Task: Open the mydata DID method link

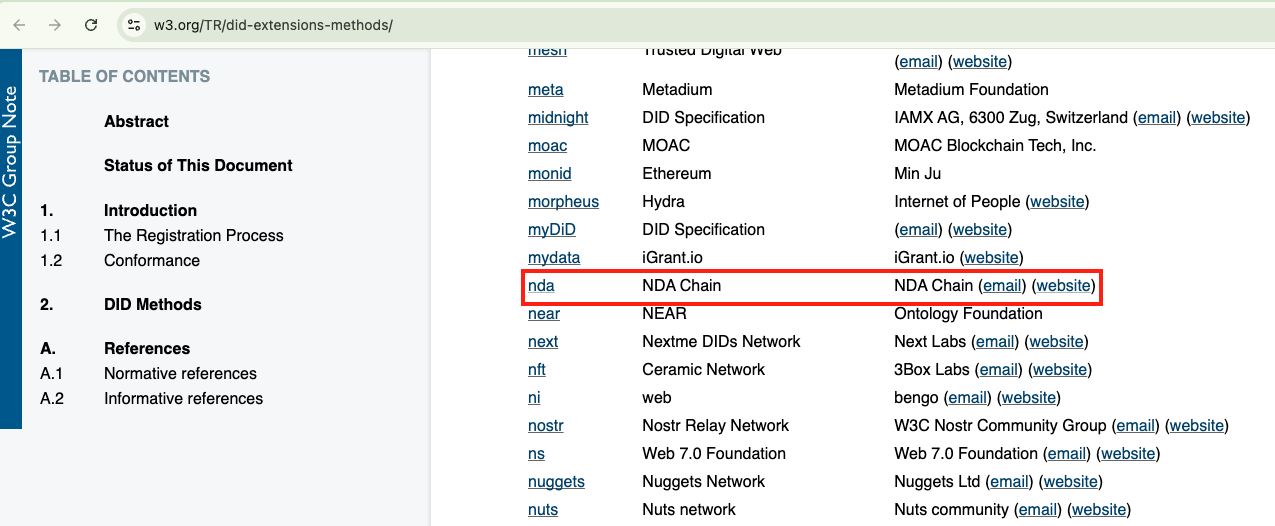Action: tap(554, 257)
